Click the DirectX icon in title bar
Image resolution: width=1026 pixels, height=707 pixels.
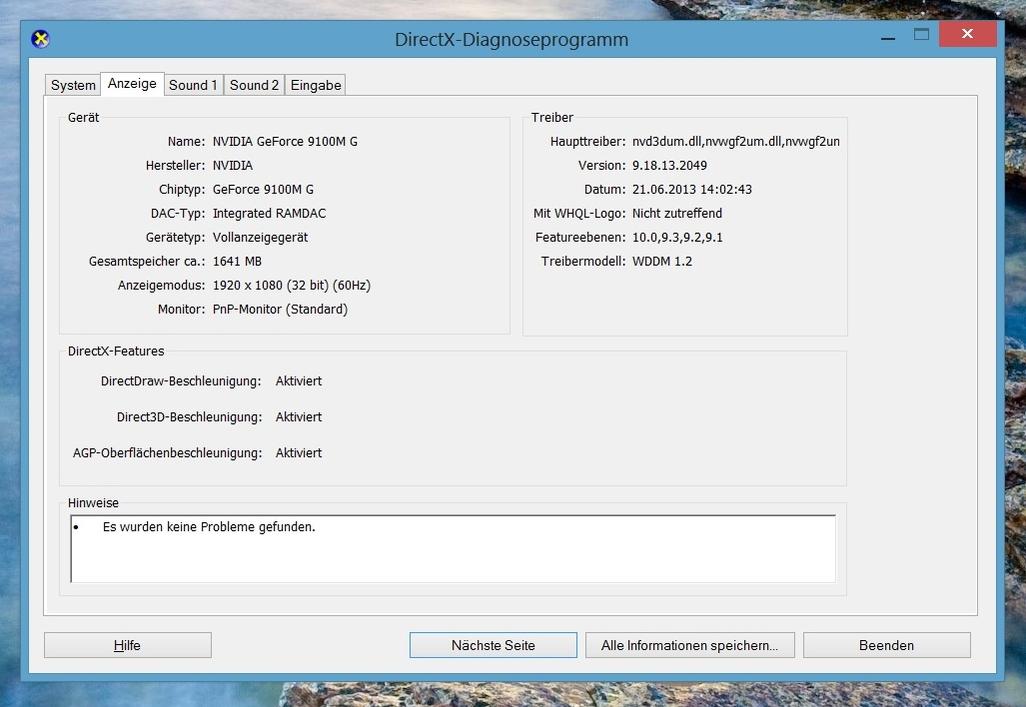point(40,39)
